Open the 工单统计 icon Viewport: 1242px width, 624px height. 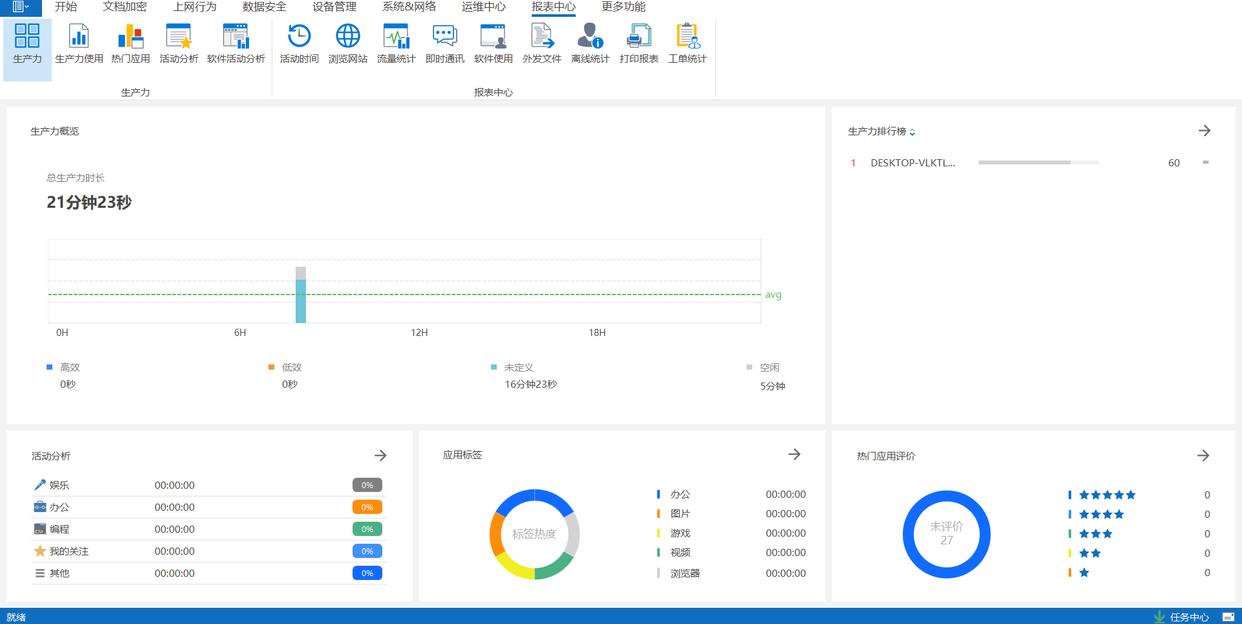(x=687, y=44)
